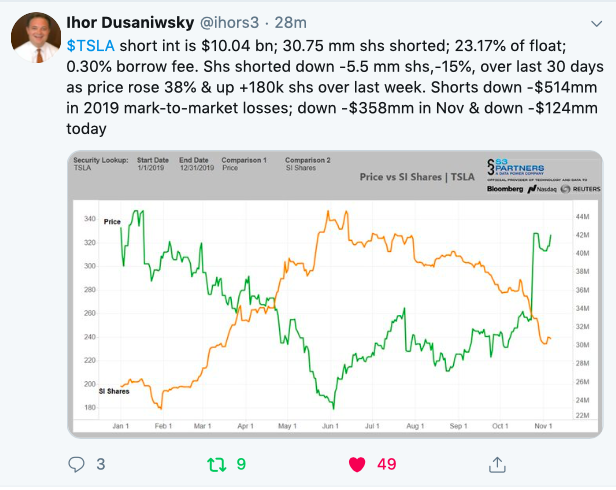
Task: Open Ihor Dusaniwsky's profile picture
Action: [35, 37]
